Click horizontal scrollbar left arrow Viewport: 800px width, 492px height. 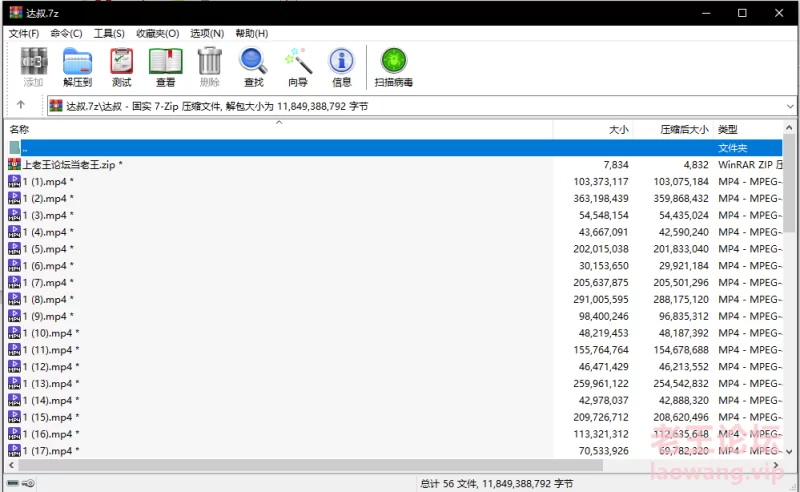(x=11, y=465)
